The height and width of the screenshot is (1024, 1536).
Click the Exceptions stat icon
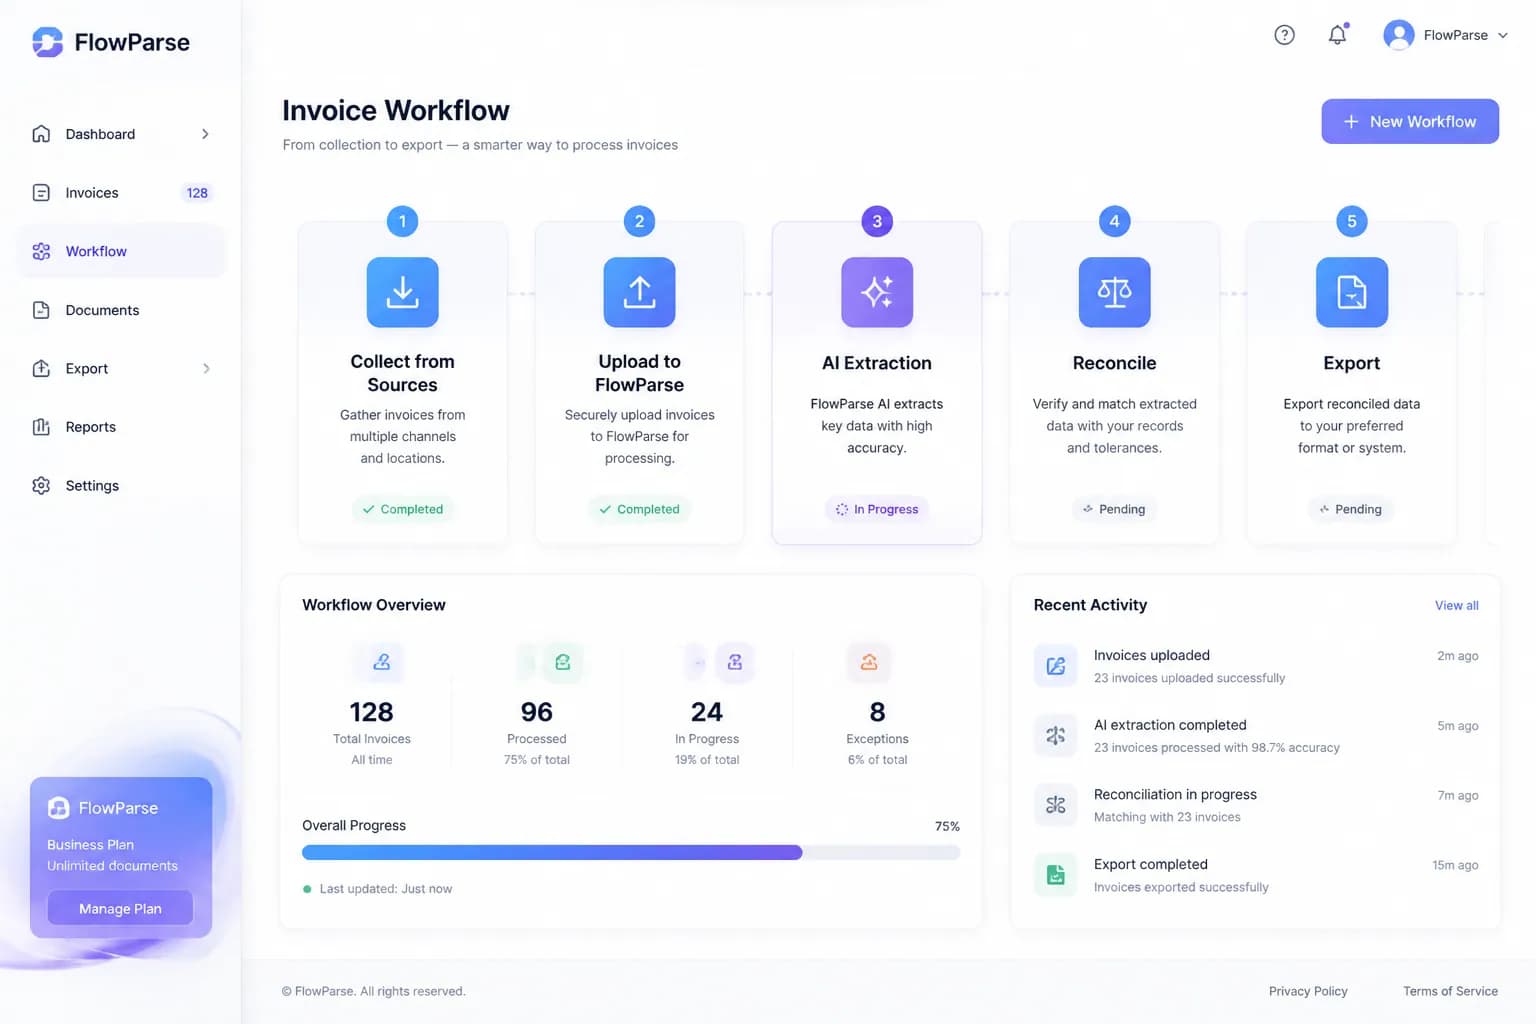point(868,662)
